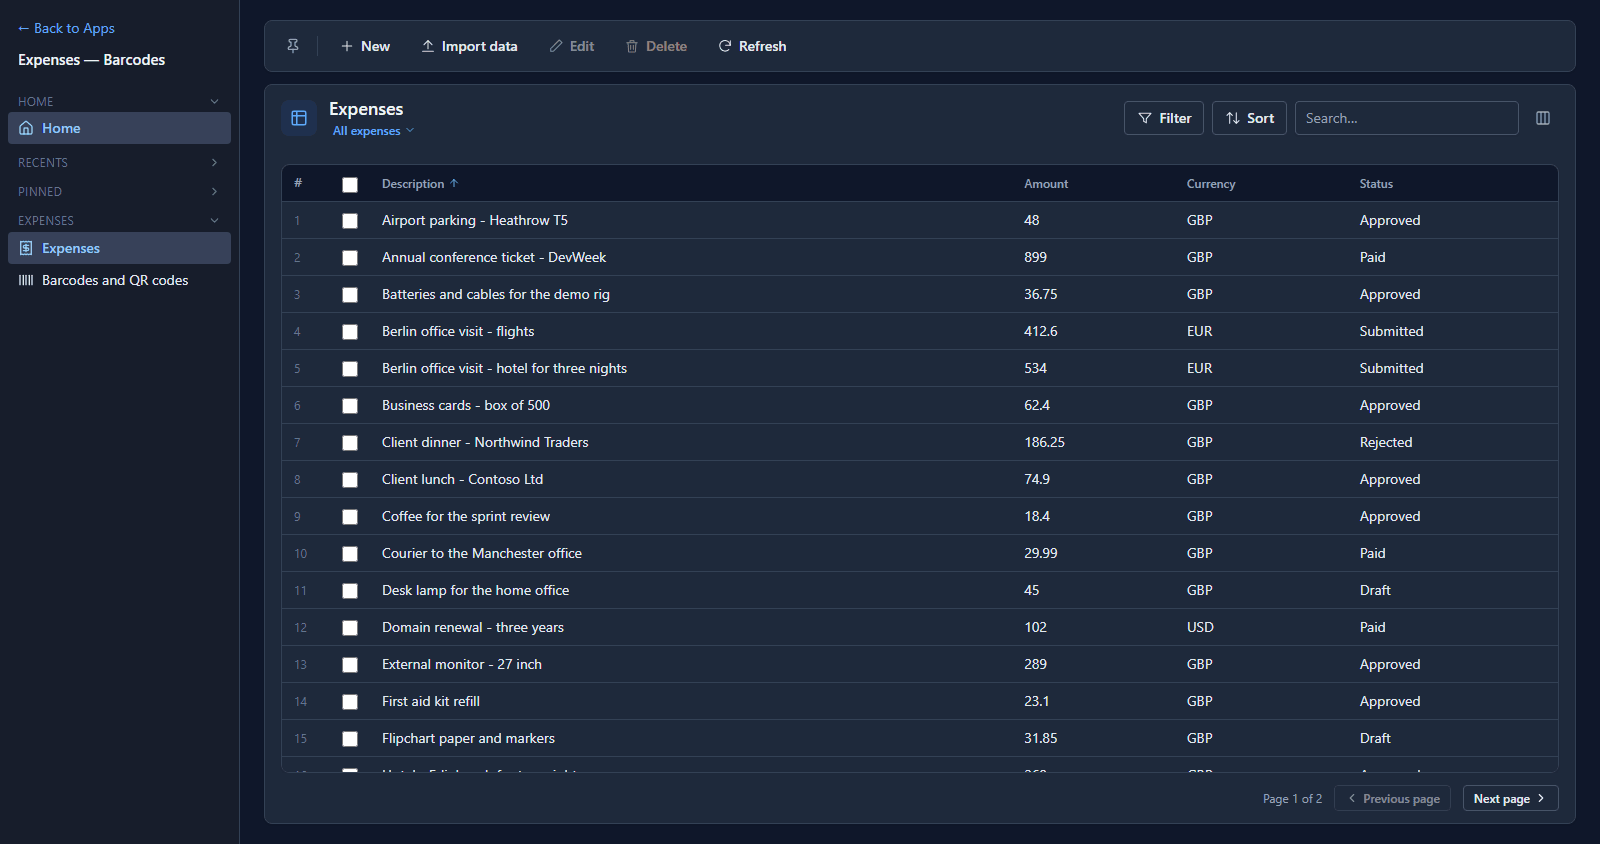Image resolution: width=1600 pixels, height=844 pixels.
Task: Open the All expenses view dropdown
Action: click(x=373, y=131)
